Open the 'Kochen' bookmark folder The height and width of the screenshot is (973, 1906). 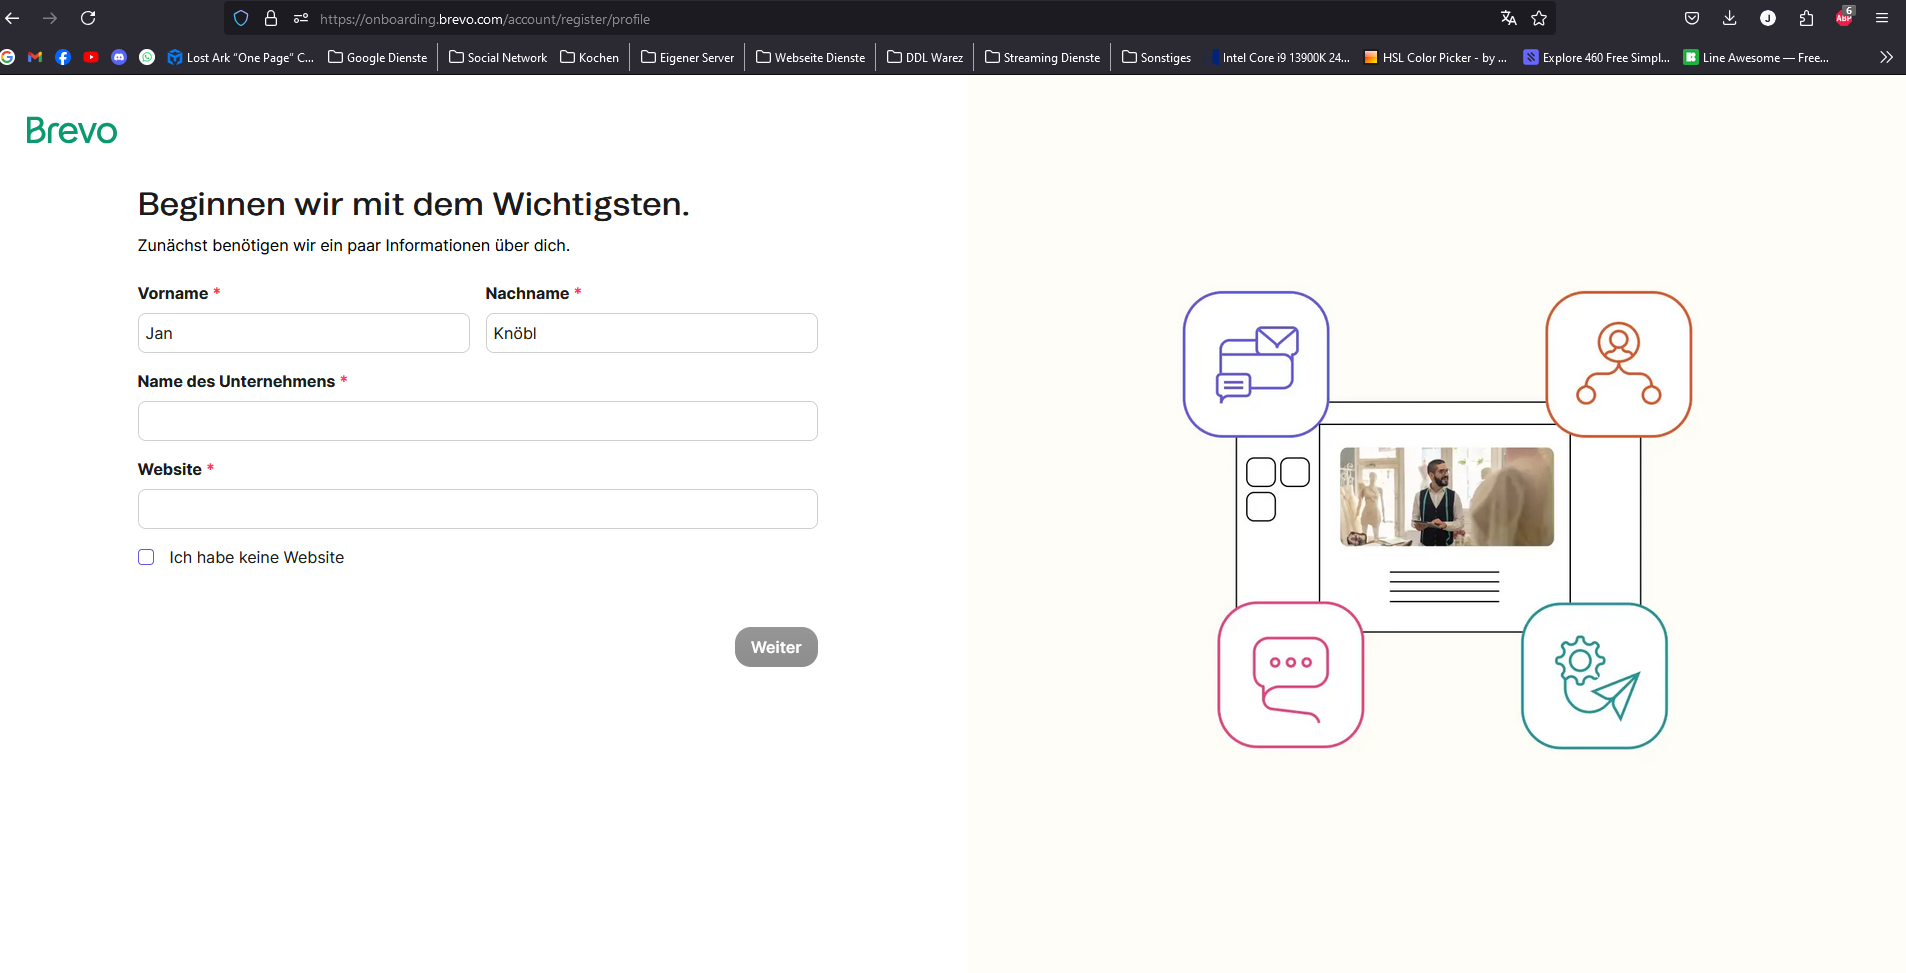[590, 57]
